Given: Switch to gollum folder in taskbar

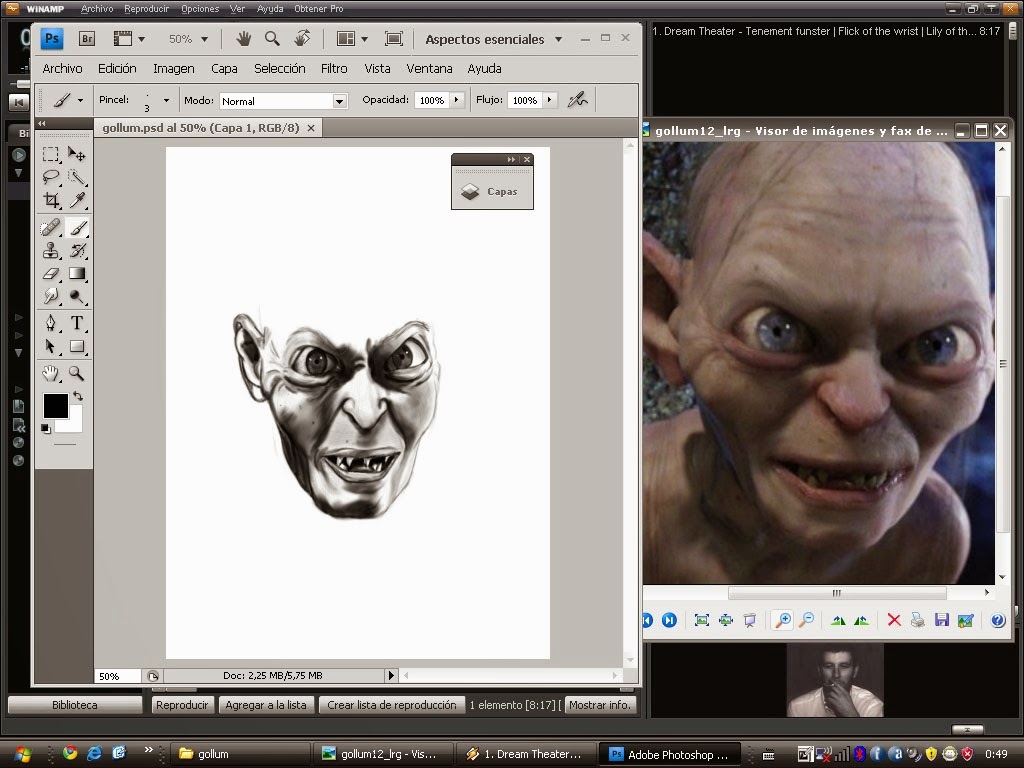Looking at the screenshot, I should click(x=240, y=754).
